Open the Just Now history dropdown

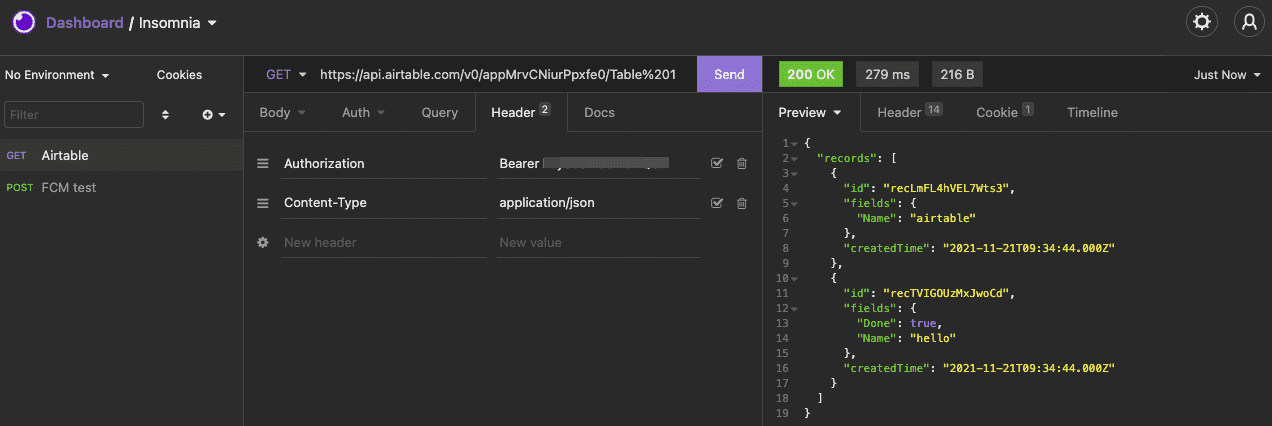[x=1227, y=75]
